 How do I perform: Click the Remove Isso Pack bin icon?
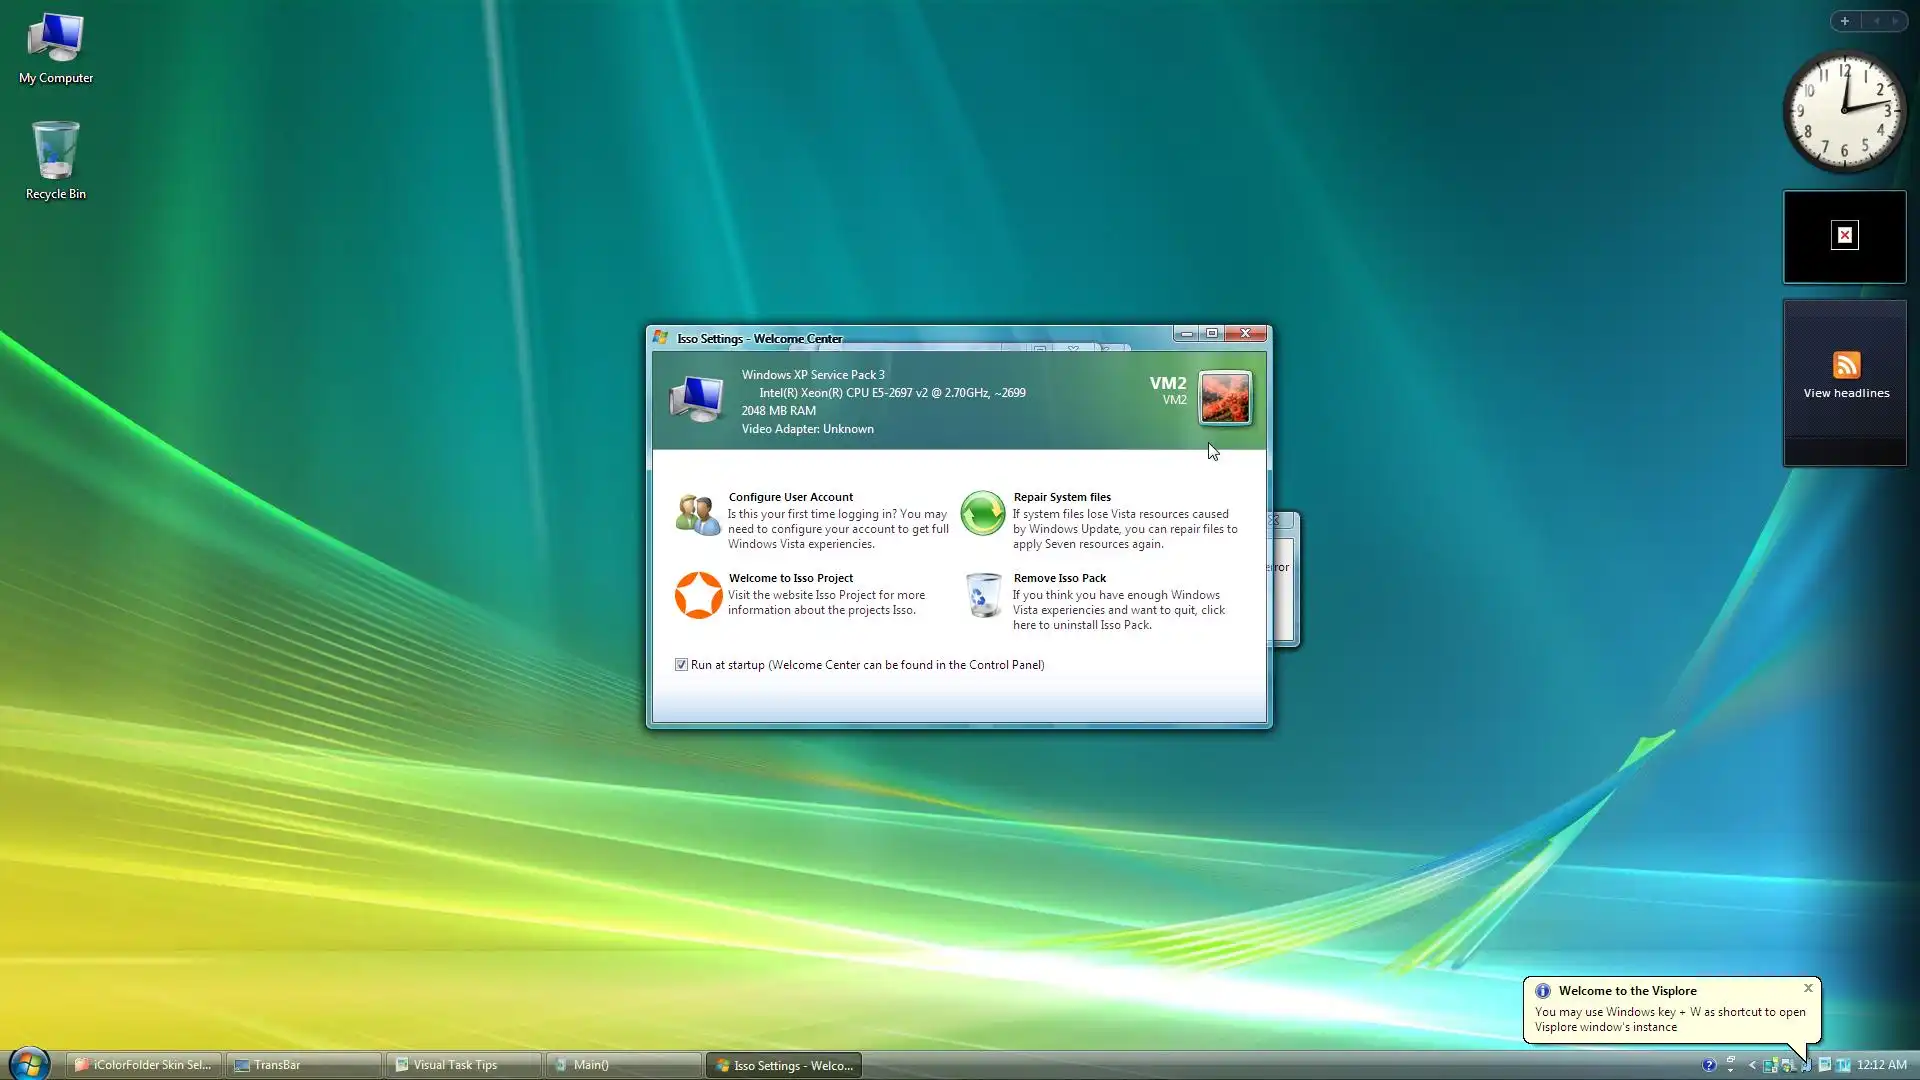pos(983,596)
